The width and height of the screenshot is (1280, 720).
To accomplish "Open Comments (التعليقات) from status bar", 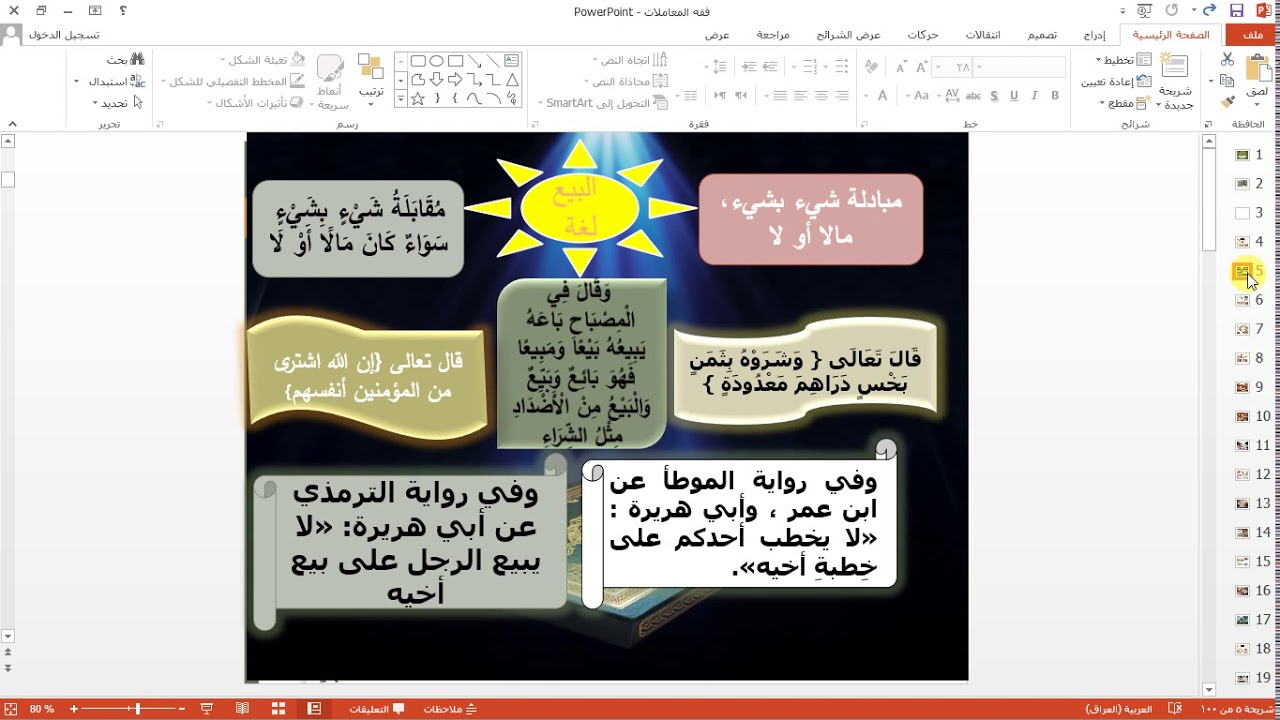I will [377, 708].
